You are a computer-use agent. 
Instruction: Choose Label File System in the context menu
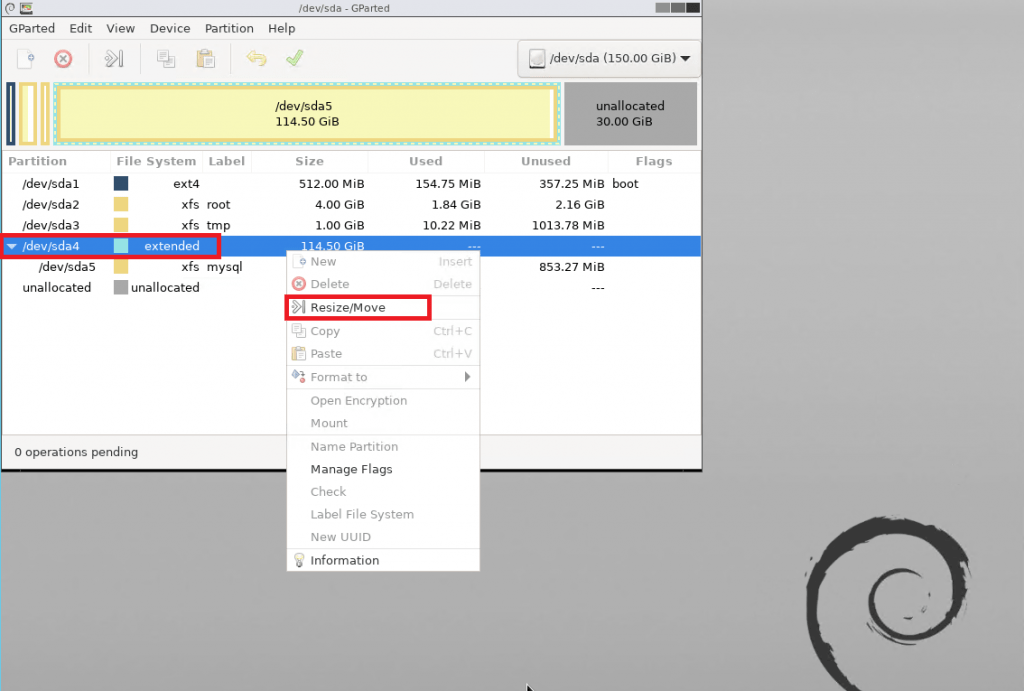[383, 515]
